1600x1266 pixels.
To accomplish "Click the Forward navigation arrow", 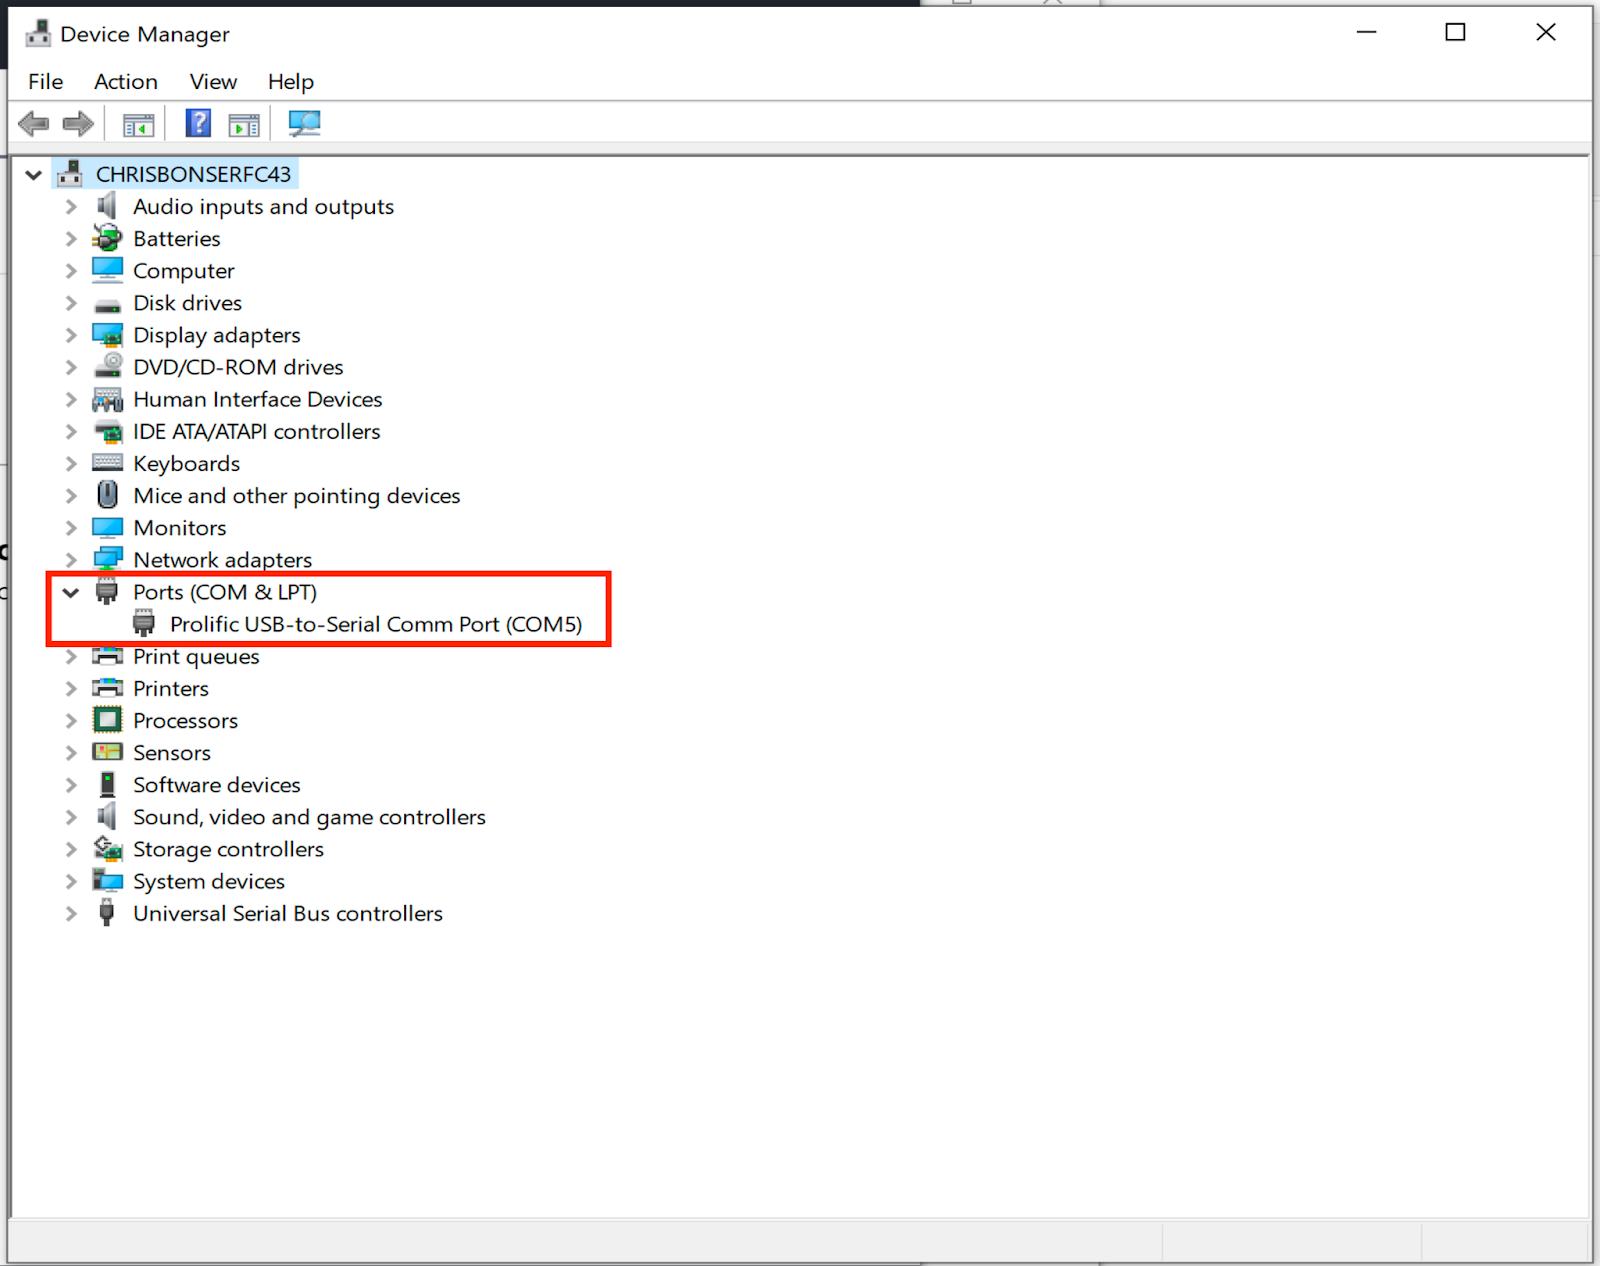I will point(77,122).
